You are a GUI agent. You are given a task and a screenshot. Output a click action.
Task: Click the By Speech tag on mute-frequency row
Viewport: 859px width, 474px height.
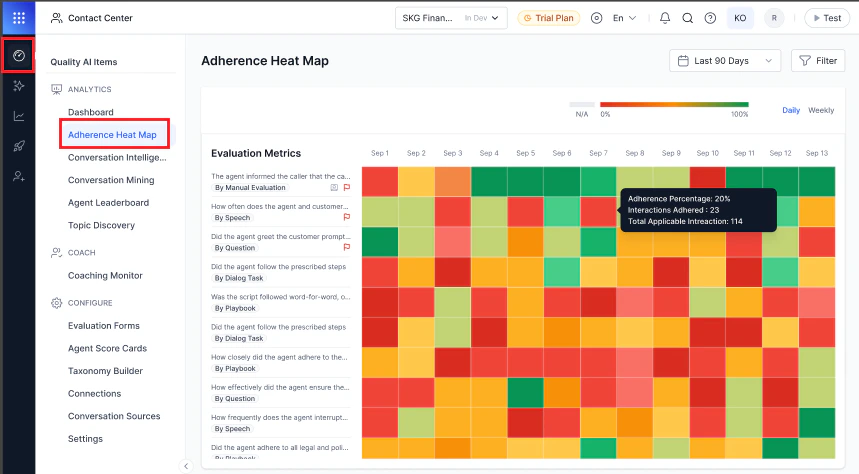232,218
